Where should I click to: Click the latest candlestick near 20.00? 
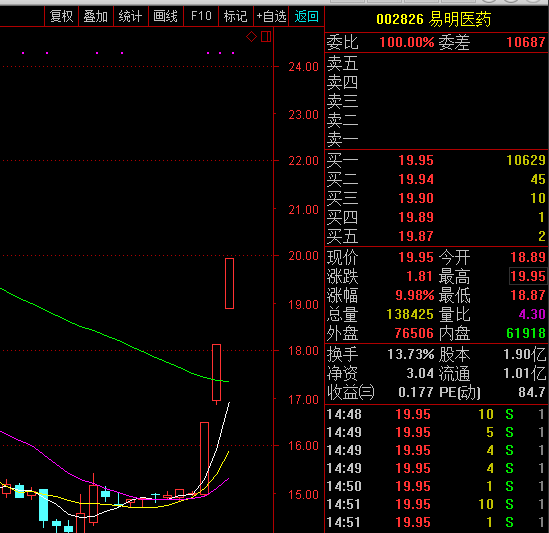(229, 283)
